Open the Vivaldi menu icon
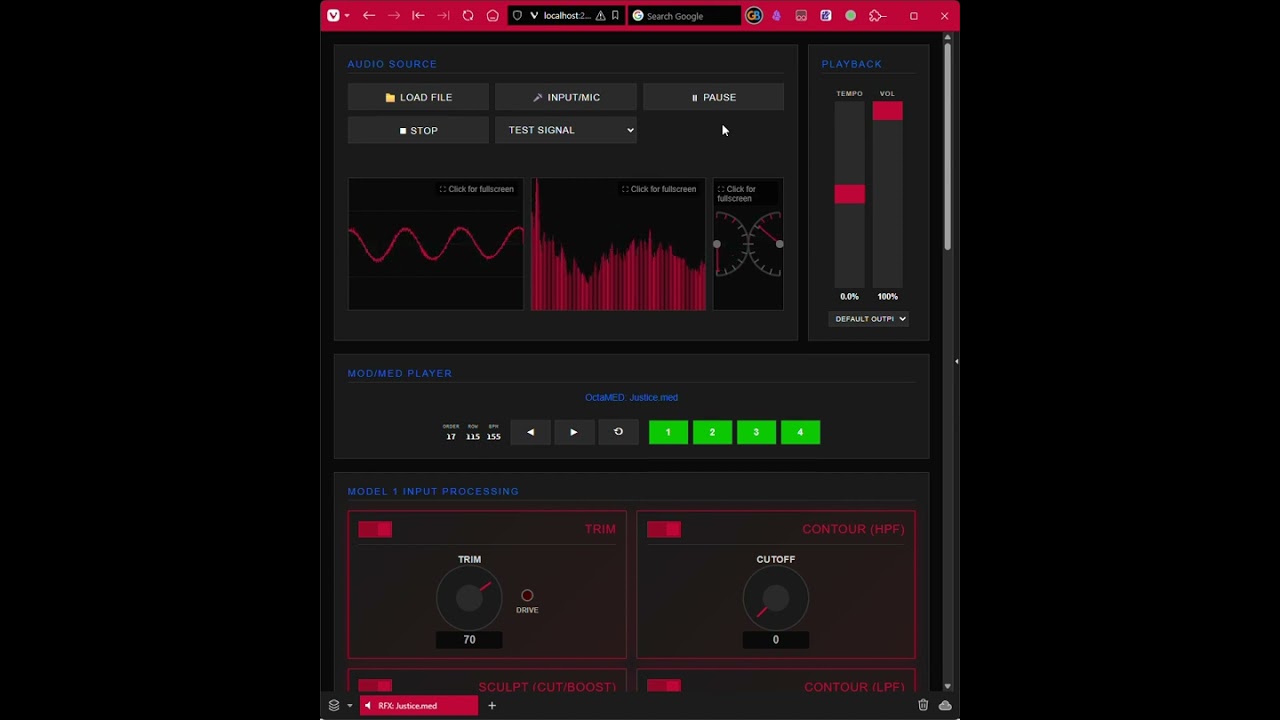This screenshot has height=720, width=1280. point(333,15)
